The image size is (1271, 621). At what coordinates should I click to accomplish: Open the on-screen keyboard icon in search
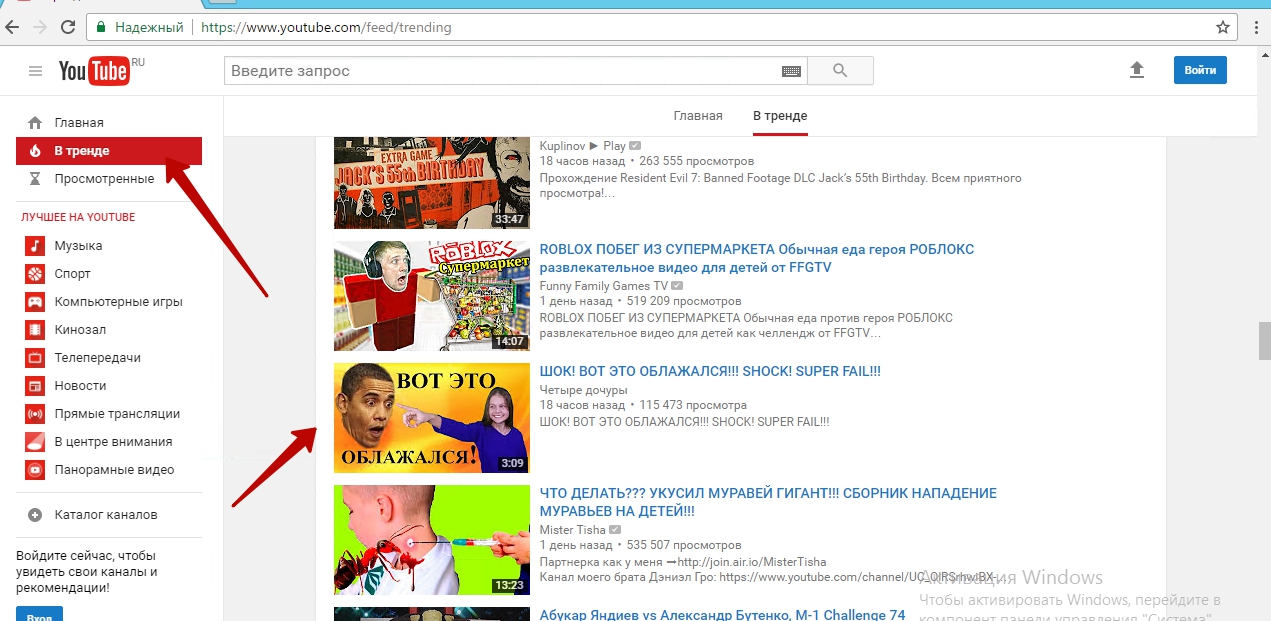pyautogui.click(x=791, y=71)
